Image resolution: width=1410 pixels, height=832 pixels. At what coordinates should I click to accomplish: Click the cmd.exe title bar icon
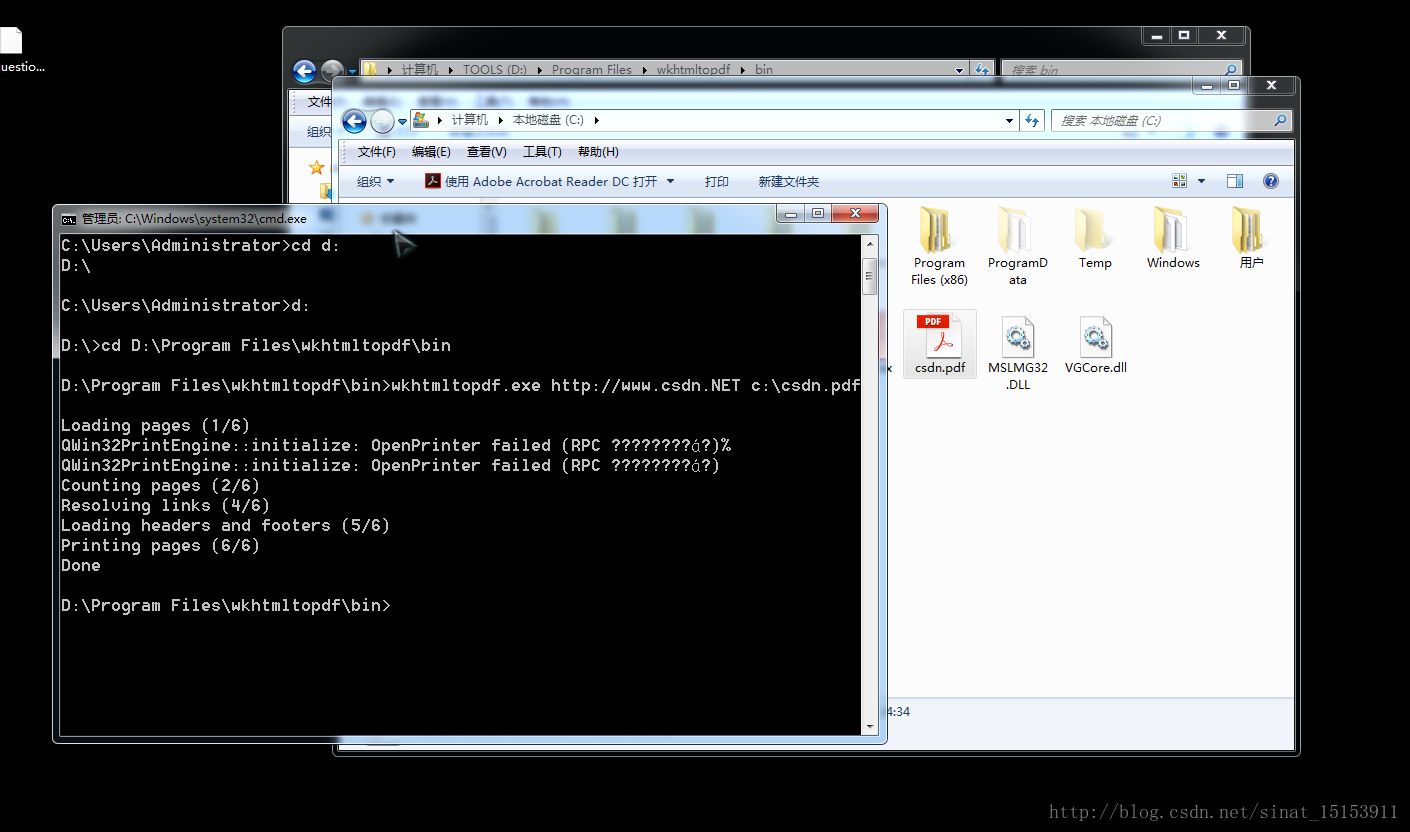(x=68, y=219)
